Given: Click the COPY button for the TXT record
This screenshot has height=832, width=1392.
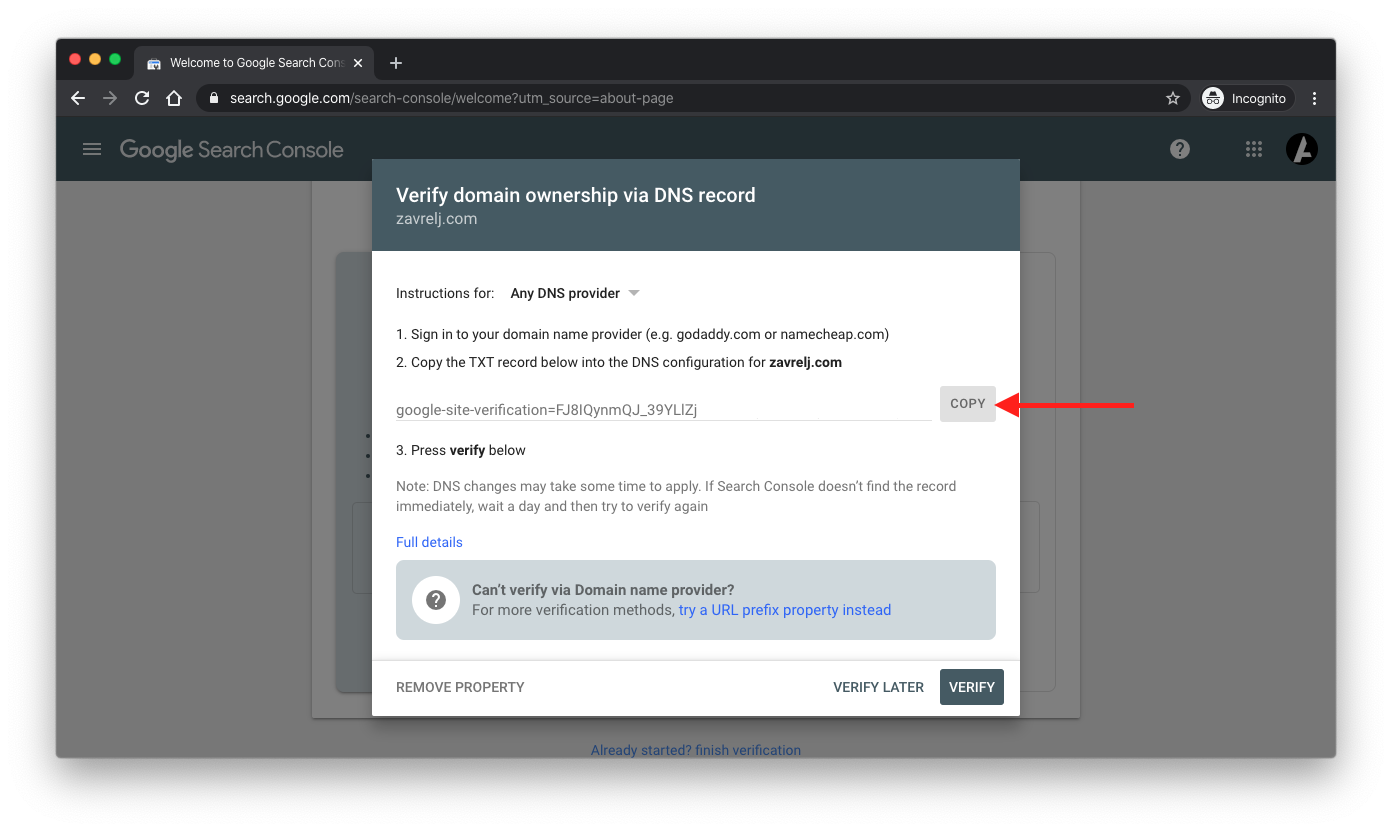Looking at the screenshot, I should pyautogui.click(x=967, y=404).
